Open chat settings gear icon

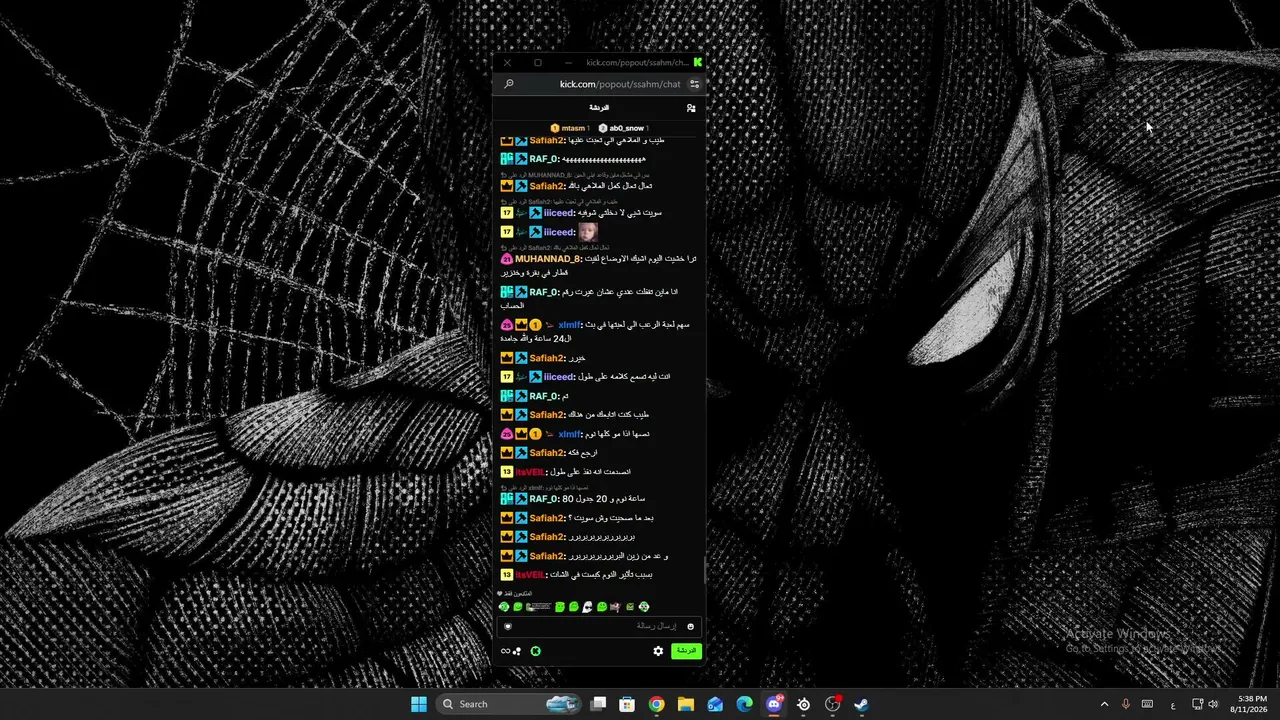(x=658, y=651)
